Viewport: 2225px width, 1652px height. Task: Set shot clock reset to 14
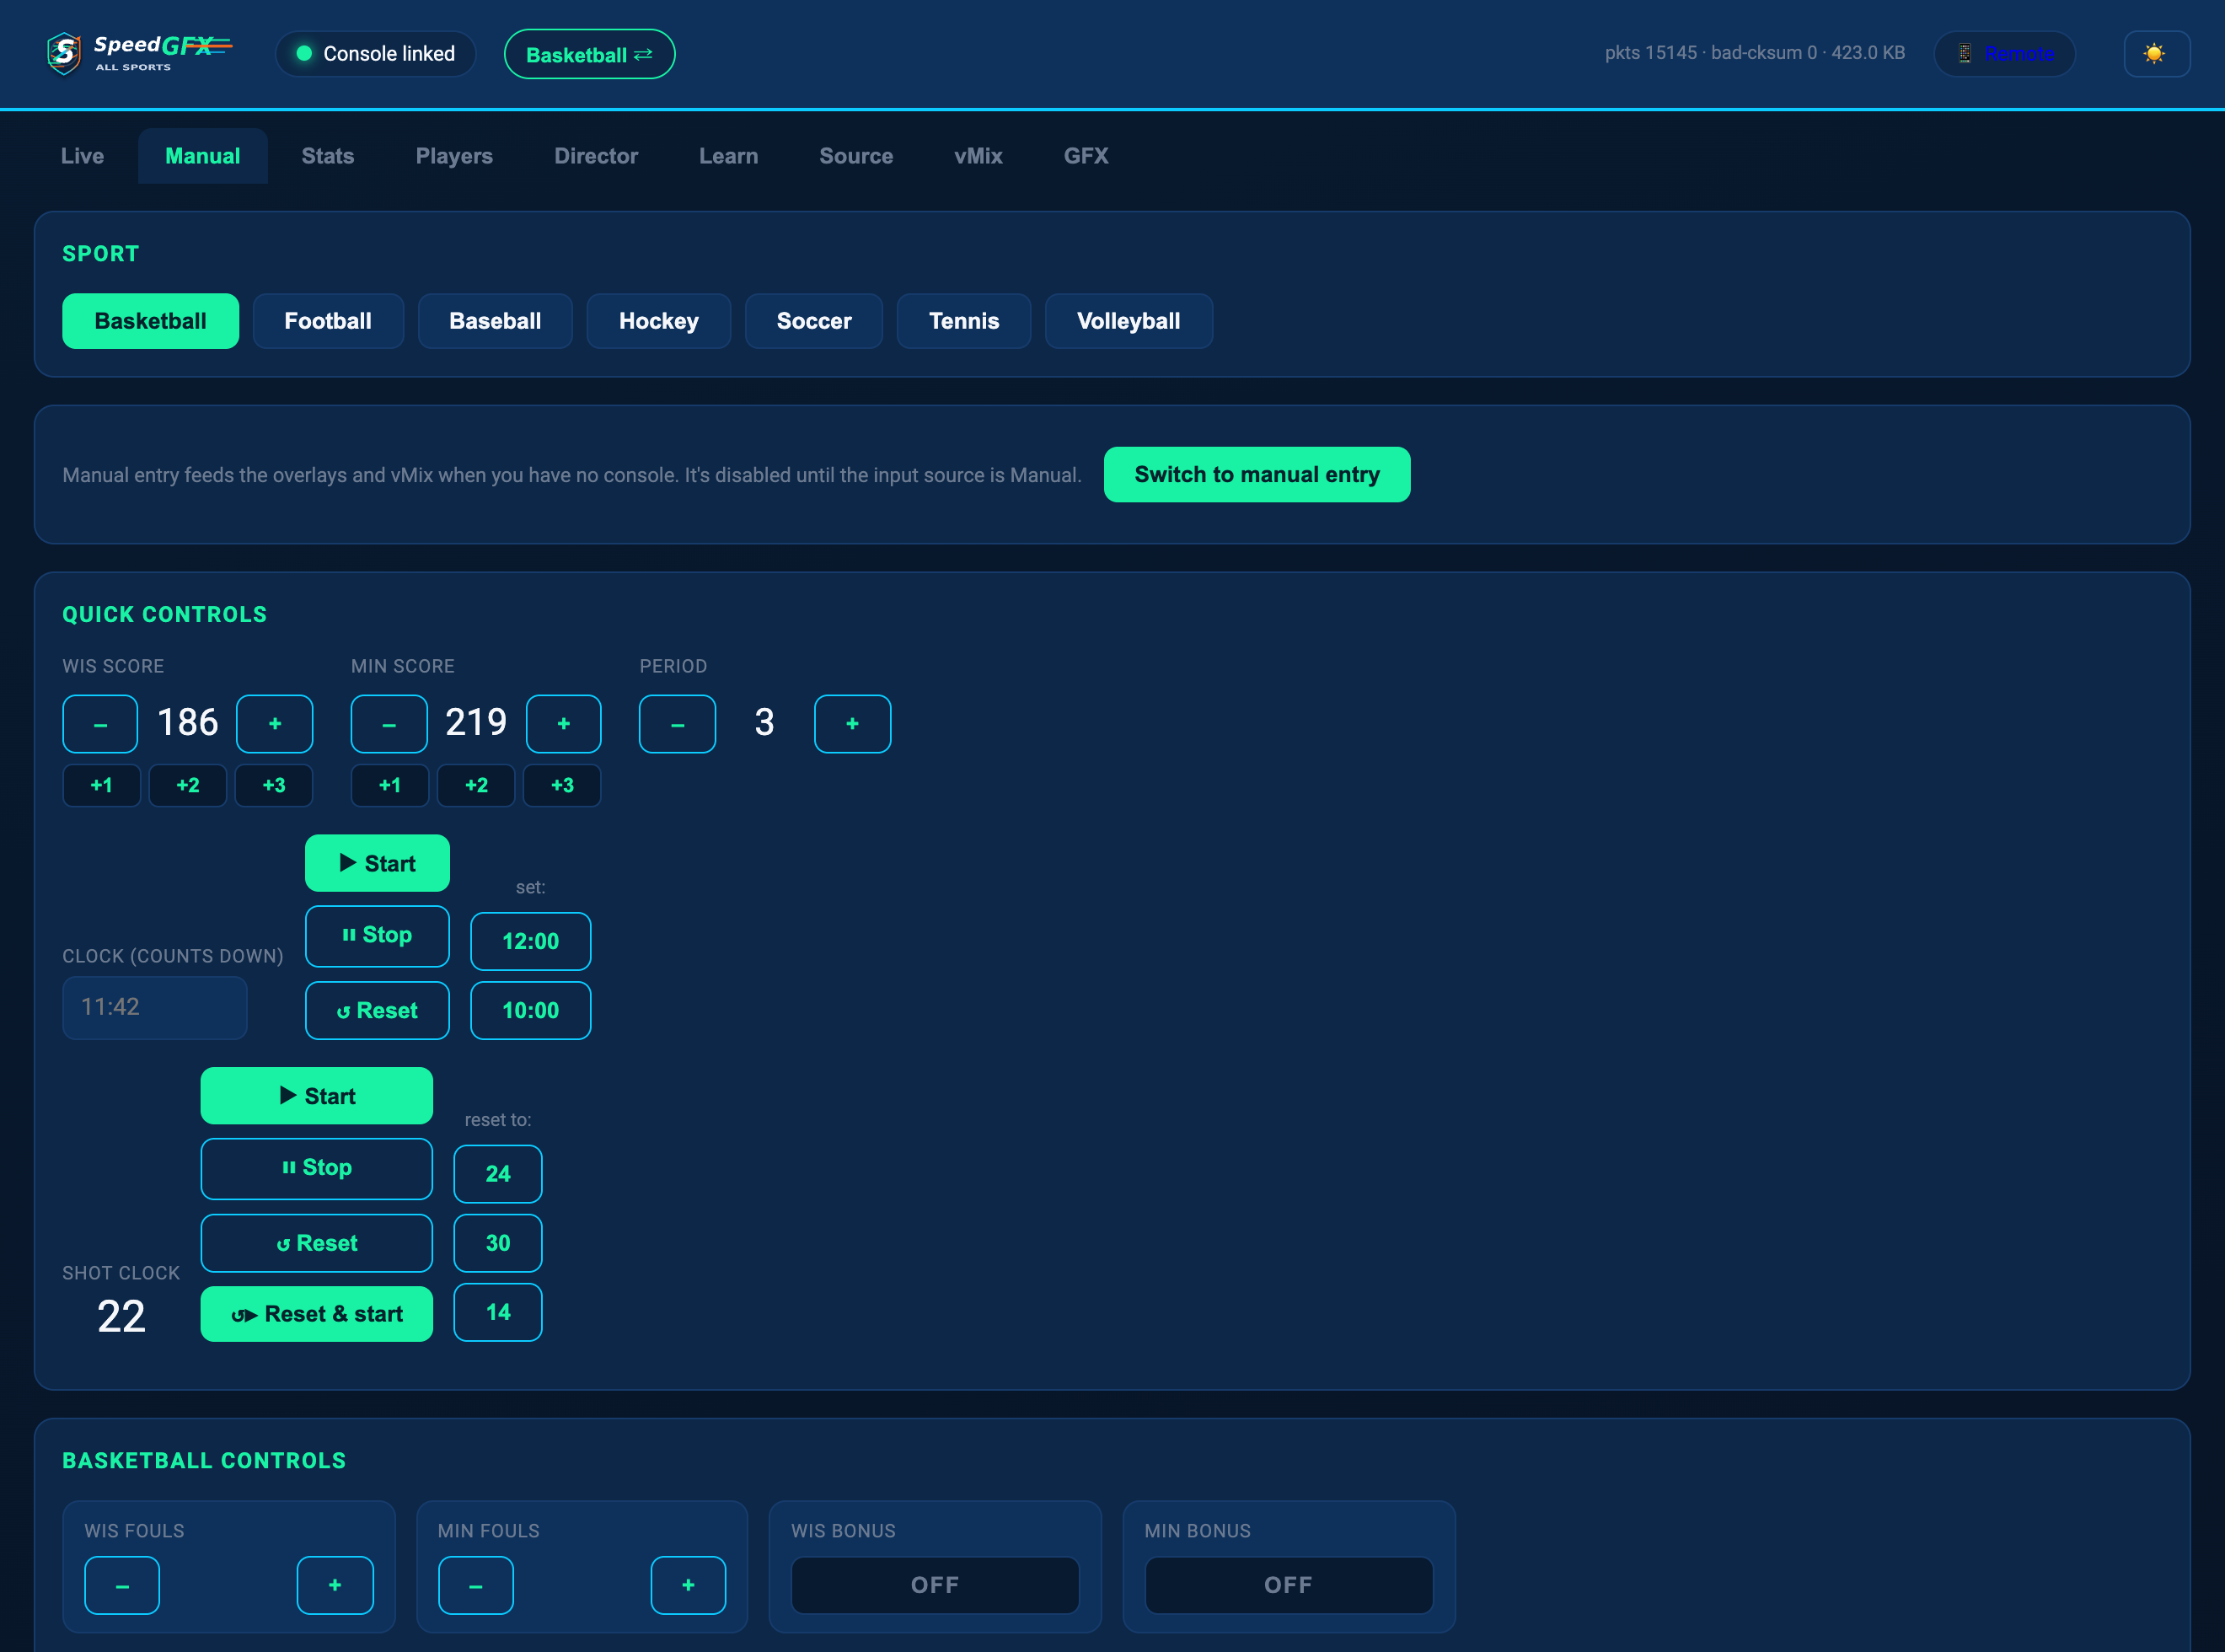pos(498,1312)
